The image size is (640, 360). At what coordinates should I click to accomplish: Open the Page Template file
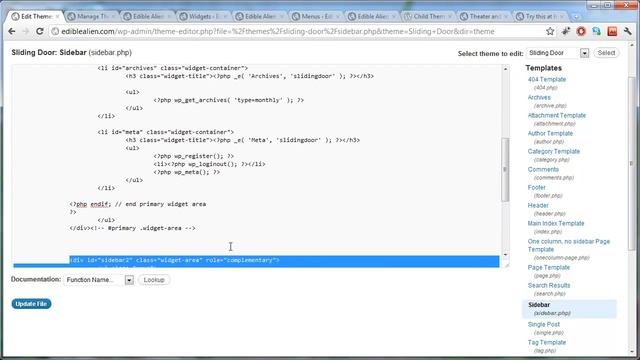click(548, 267)
